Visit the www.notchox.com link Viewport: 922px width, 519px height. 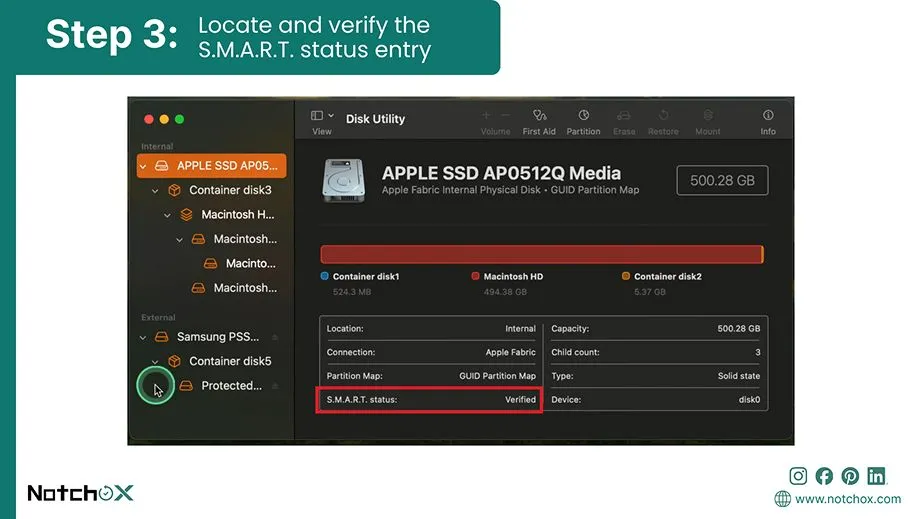point(848,499)
